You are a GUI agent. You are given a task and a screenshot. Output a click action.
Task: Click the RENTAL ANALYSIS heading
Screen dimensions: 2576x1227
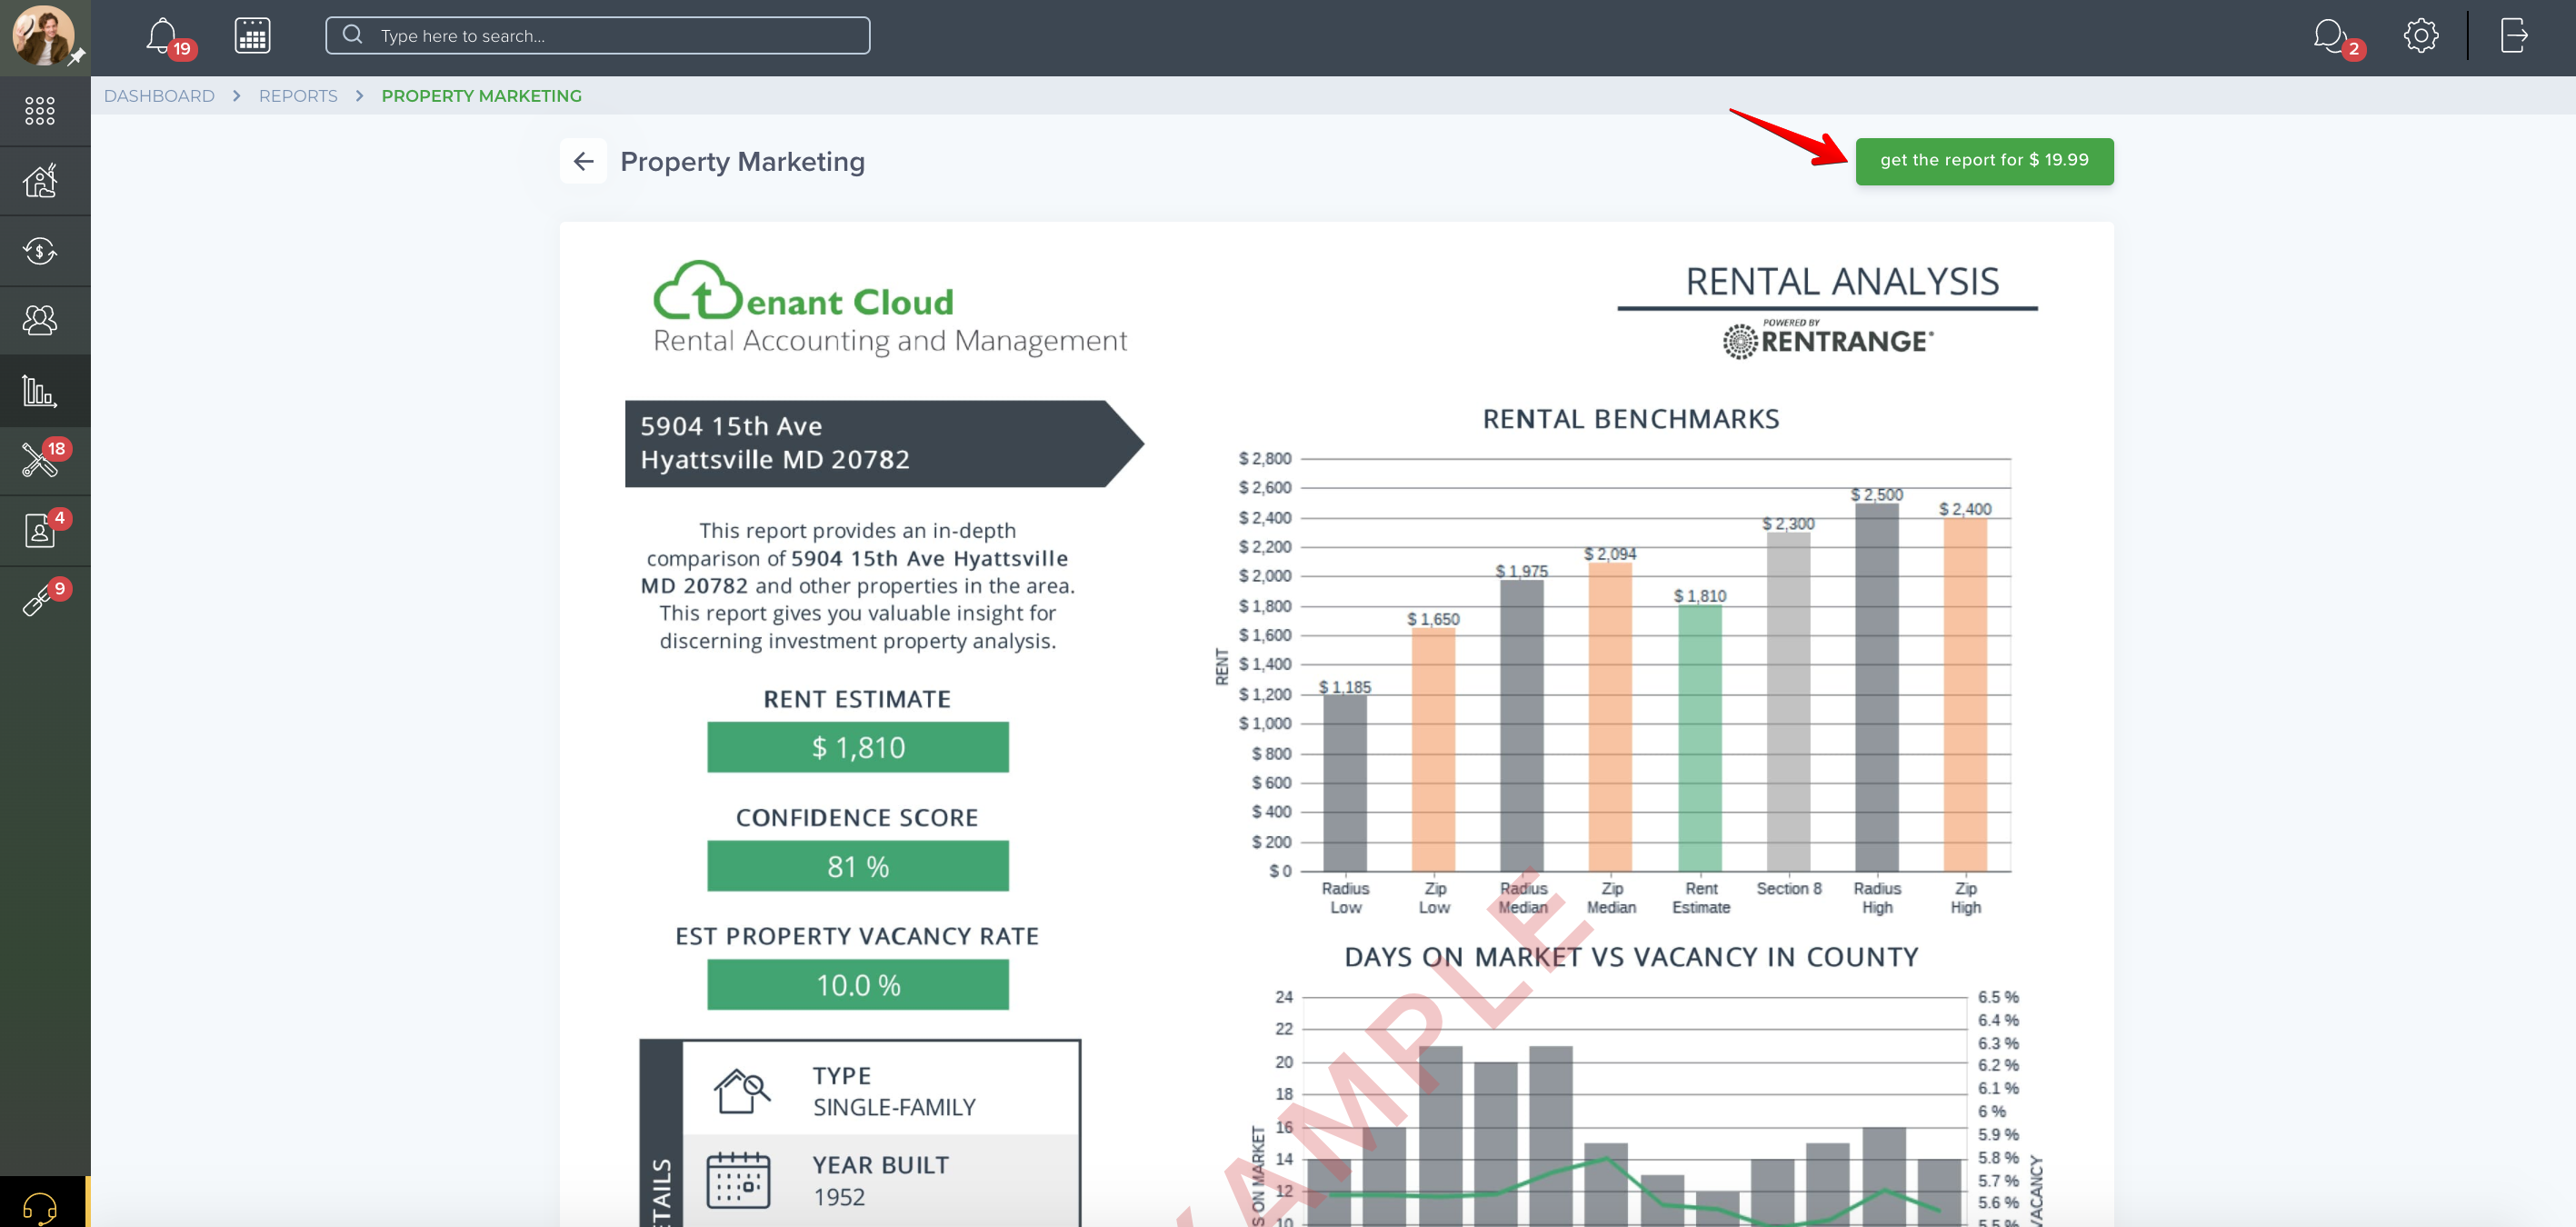coord(1842,282)
